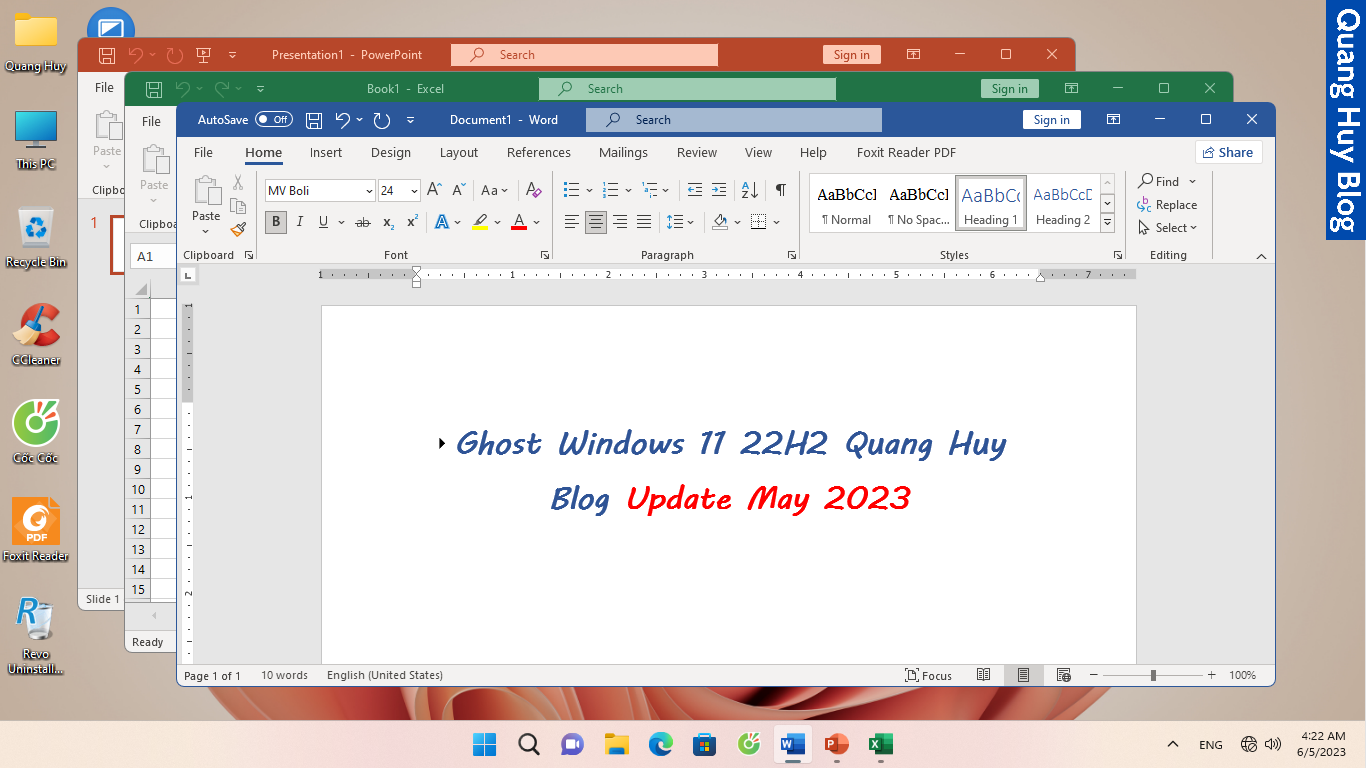The image size is (1366, 768).
Task: Click the zoom slider handle in status bar
Action: pos(1153,675)
